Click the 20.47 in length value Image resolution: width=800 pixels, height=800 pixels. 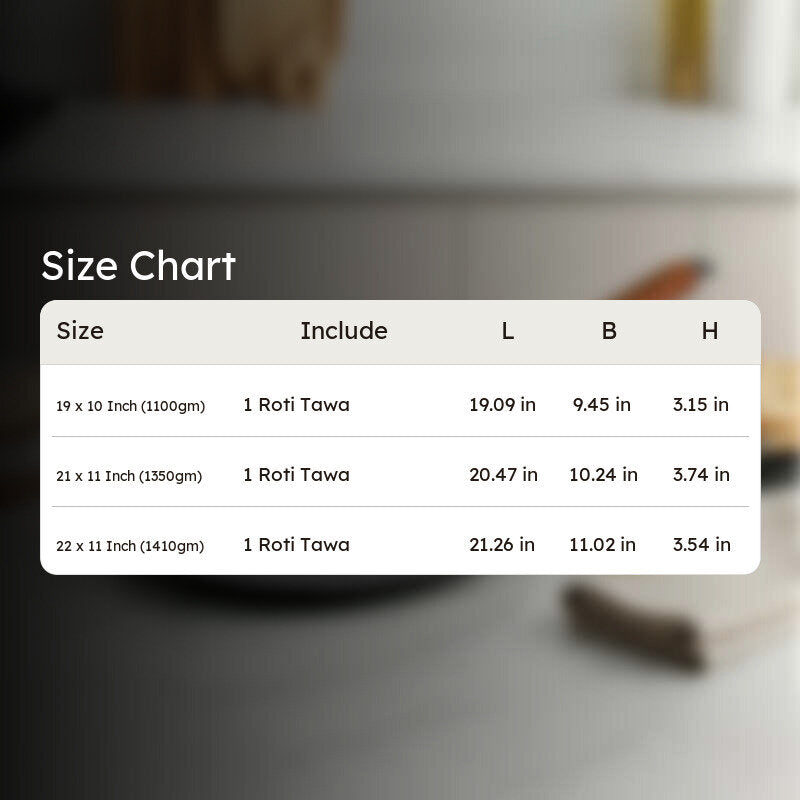pyautogui.click(x=504, y=475)
